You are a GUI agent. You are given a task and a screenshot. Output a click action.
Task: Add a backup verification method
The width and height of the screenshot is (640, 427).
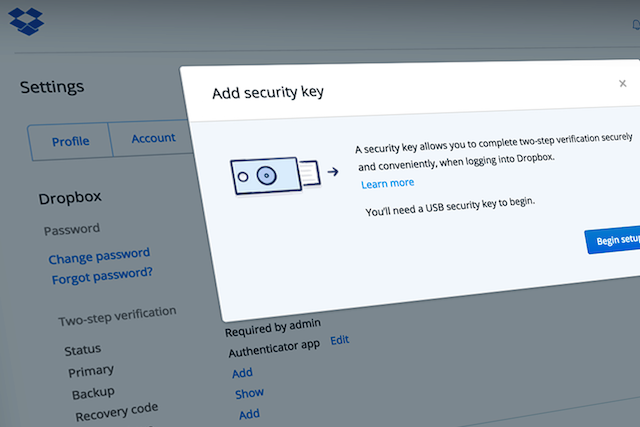242,373
